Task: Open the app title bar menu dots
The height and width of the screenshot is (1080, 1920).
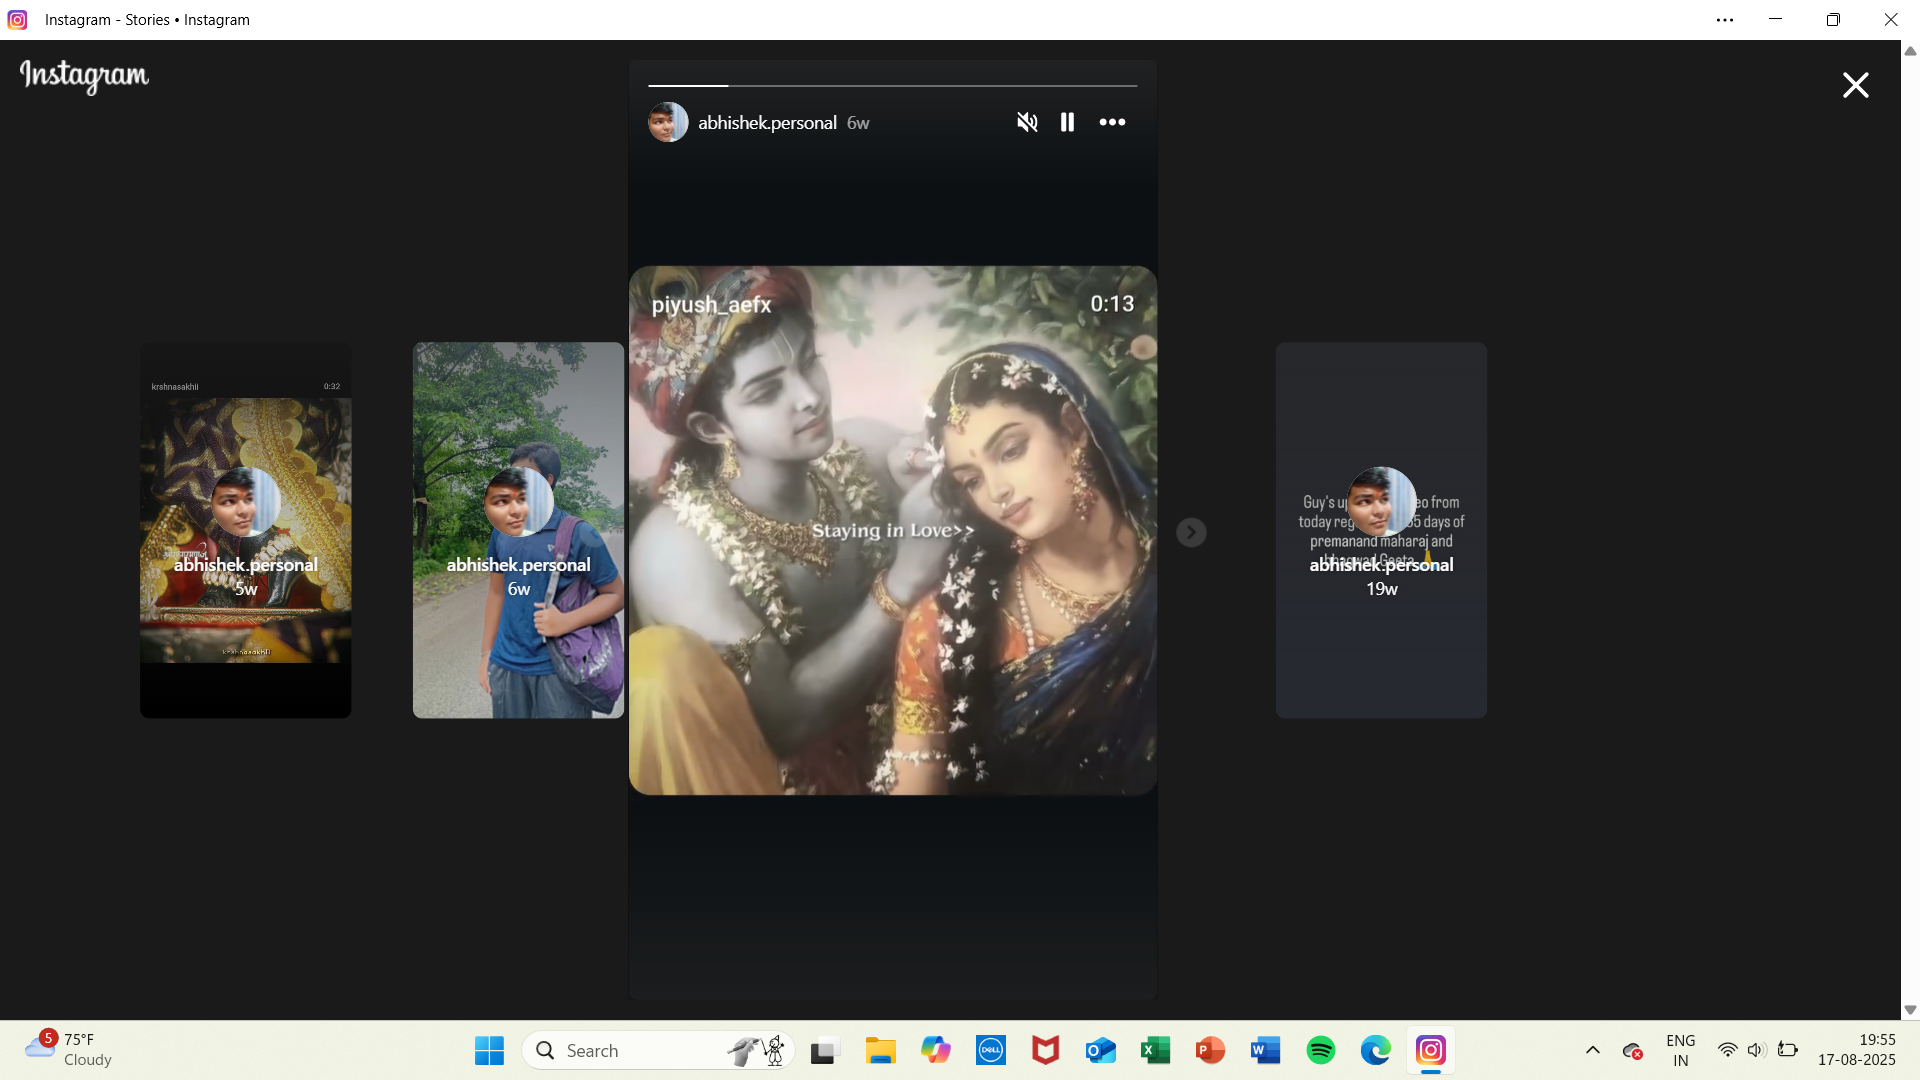Action: (x=1725, y=20)
